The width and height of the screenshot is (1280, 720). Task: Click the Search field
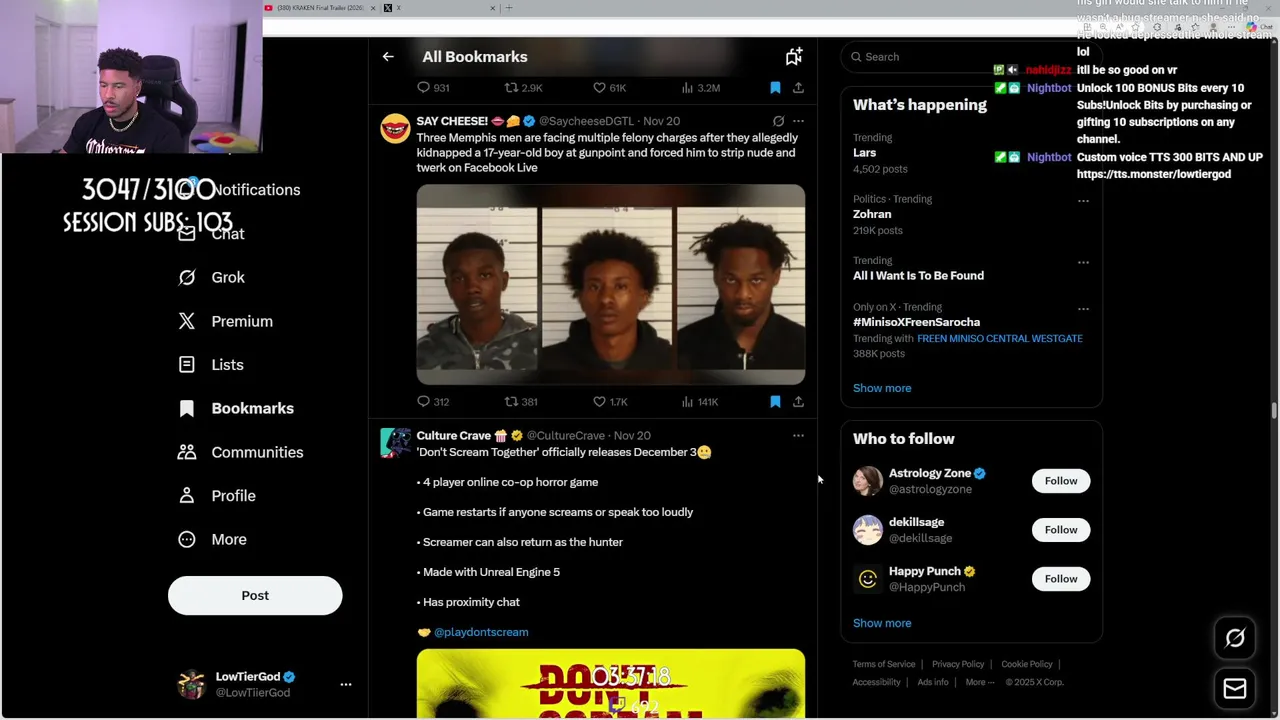click(x=970, y=57)
